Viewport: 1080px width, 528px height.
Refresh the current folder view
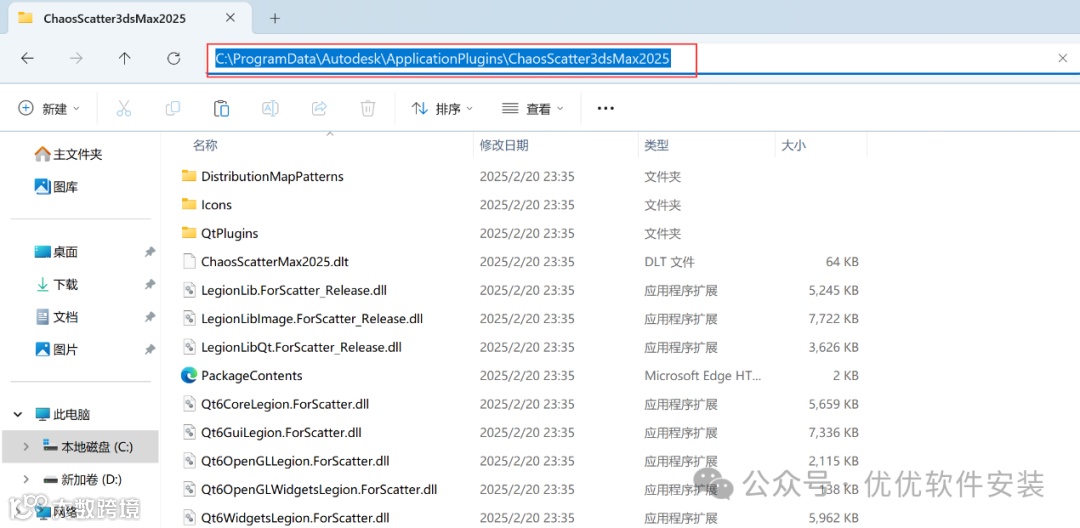[174, 59]
